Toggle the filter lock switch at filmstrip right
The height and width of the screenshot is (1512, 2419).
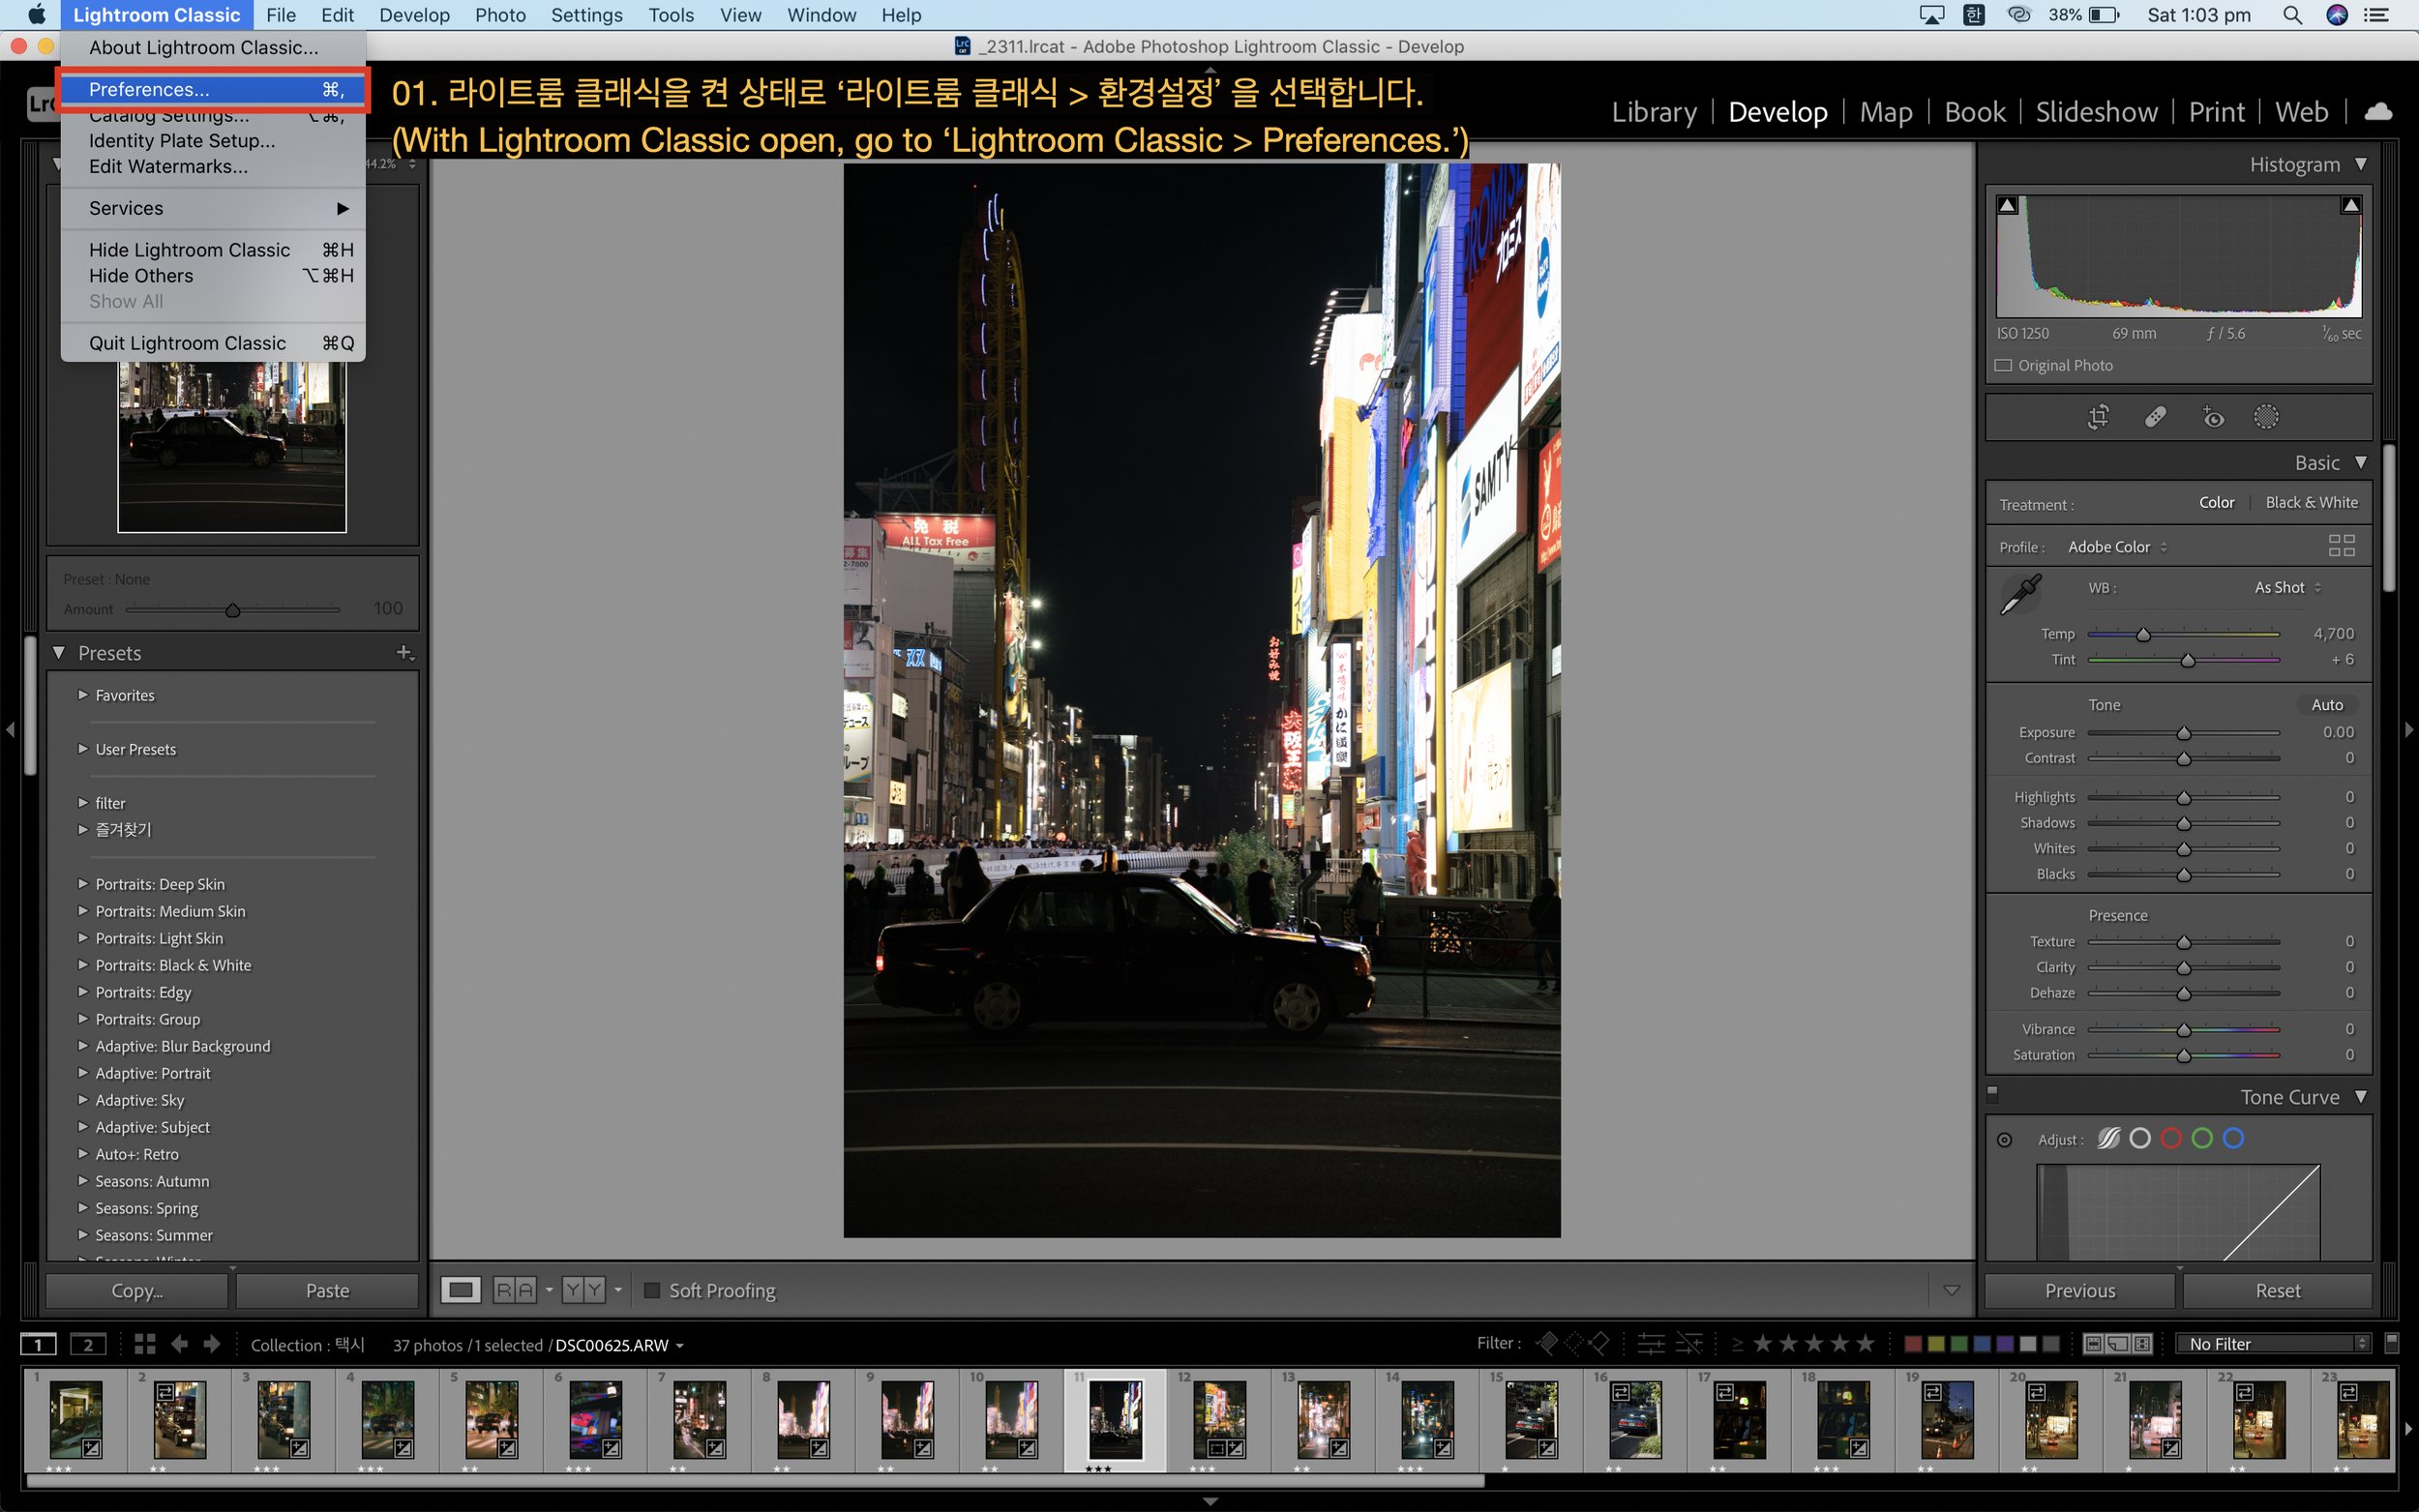(2391, 1342)
